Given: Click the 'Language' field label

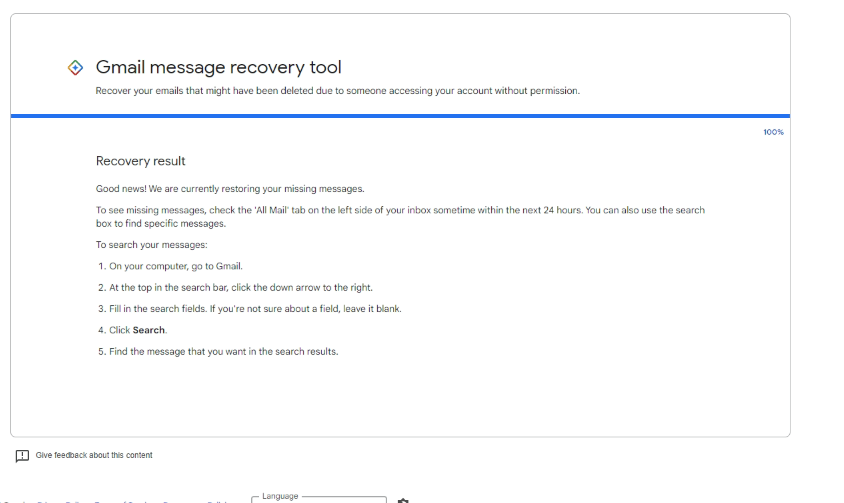Looking at the screenshot, I should pos(280,496).
